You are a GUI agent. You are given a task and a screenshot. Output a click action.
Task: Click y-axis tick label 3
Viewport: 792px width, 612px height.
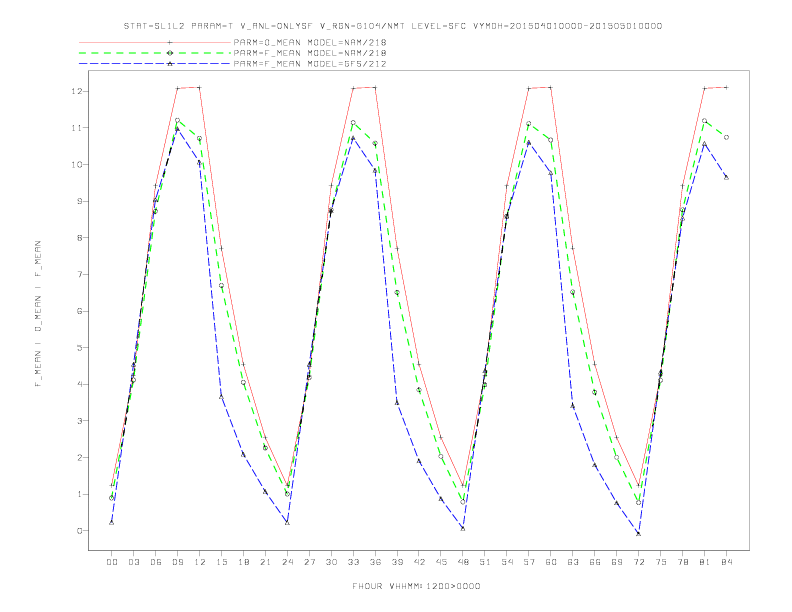79,421
